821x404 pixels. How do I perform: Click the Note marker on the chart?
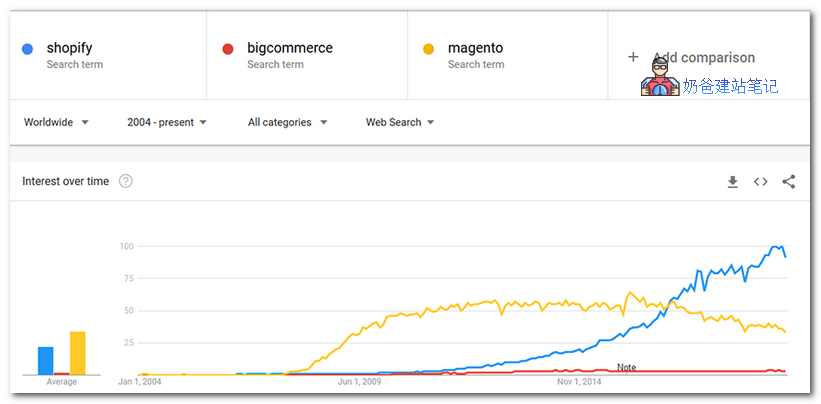point(626,367)
